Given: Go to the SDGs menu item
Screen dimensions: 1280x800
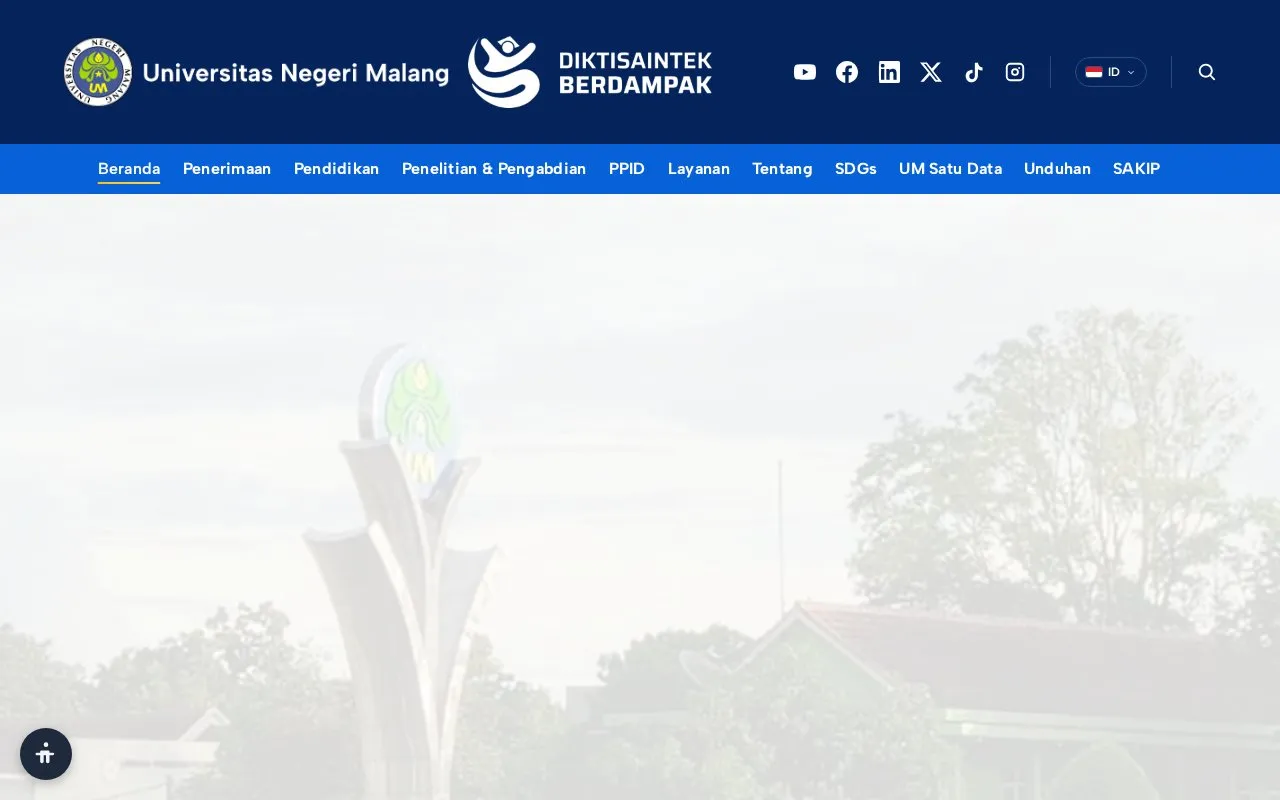Looking at the screenshot, I should coord(856,169).
